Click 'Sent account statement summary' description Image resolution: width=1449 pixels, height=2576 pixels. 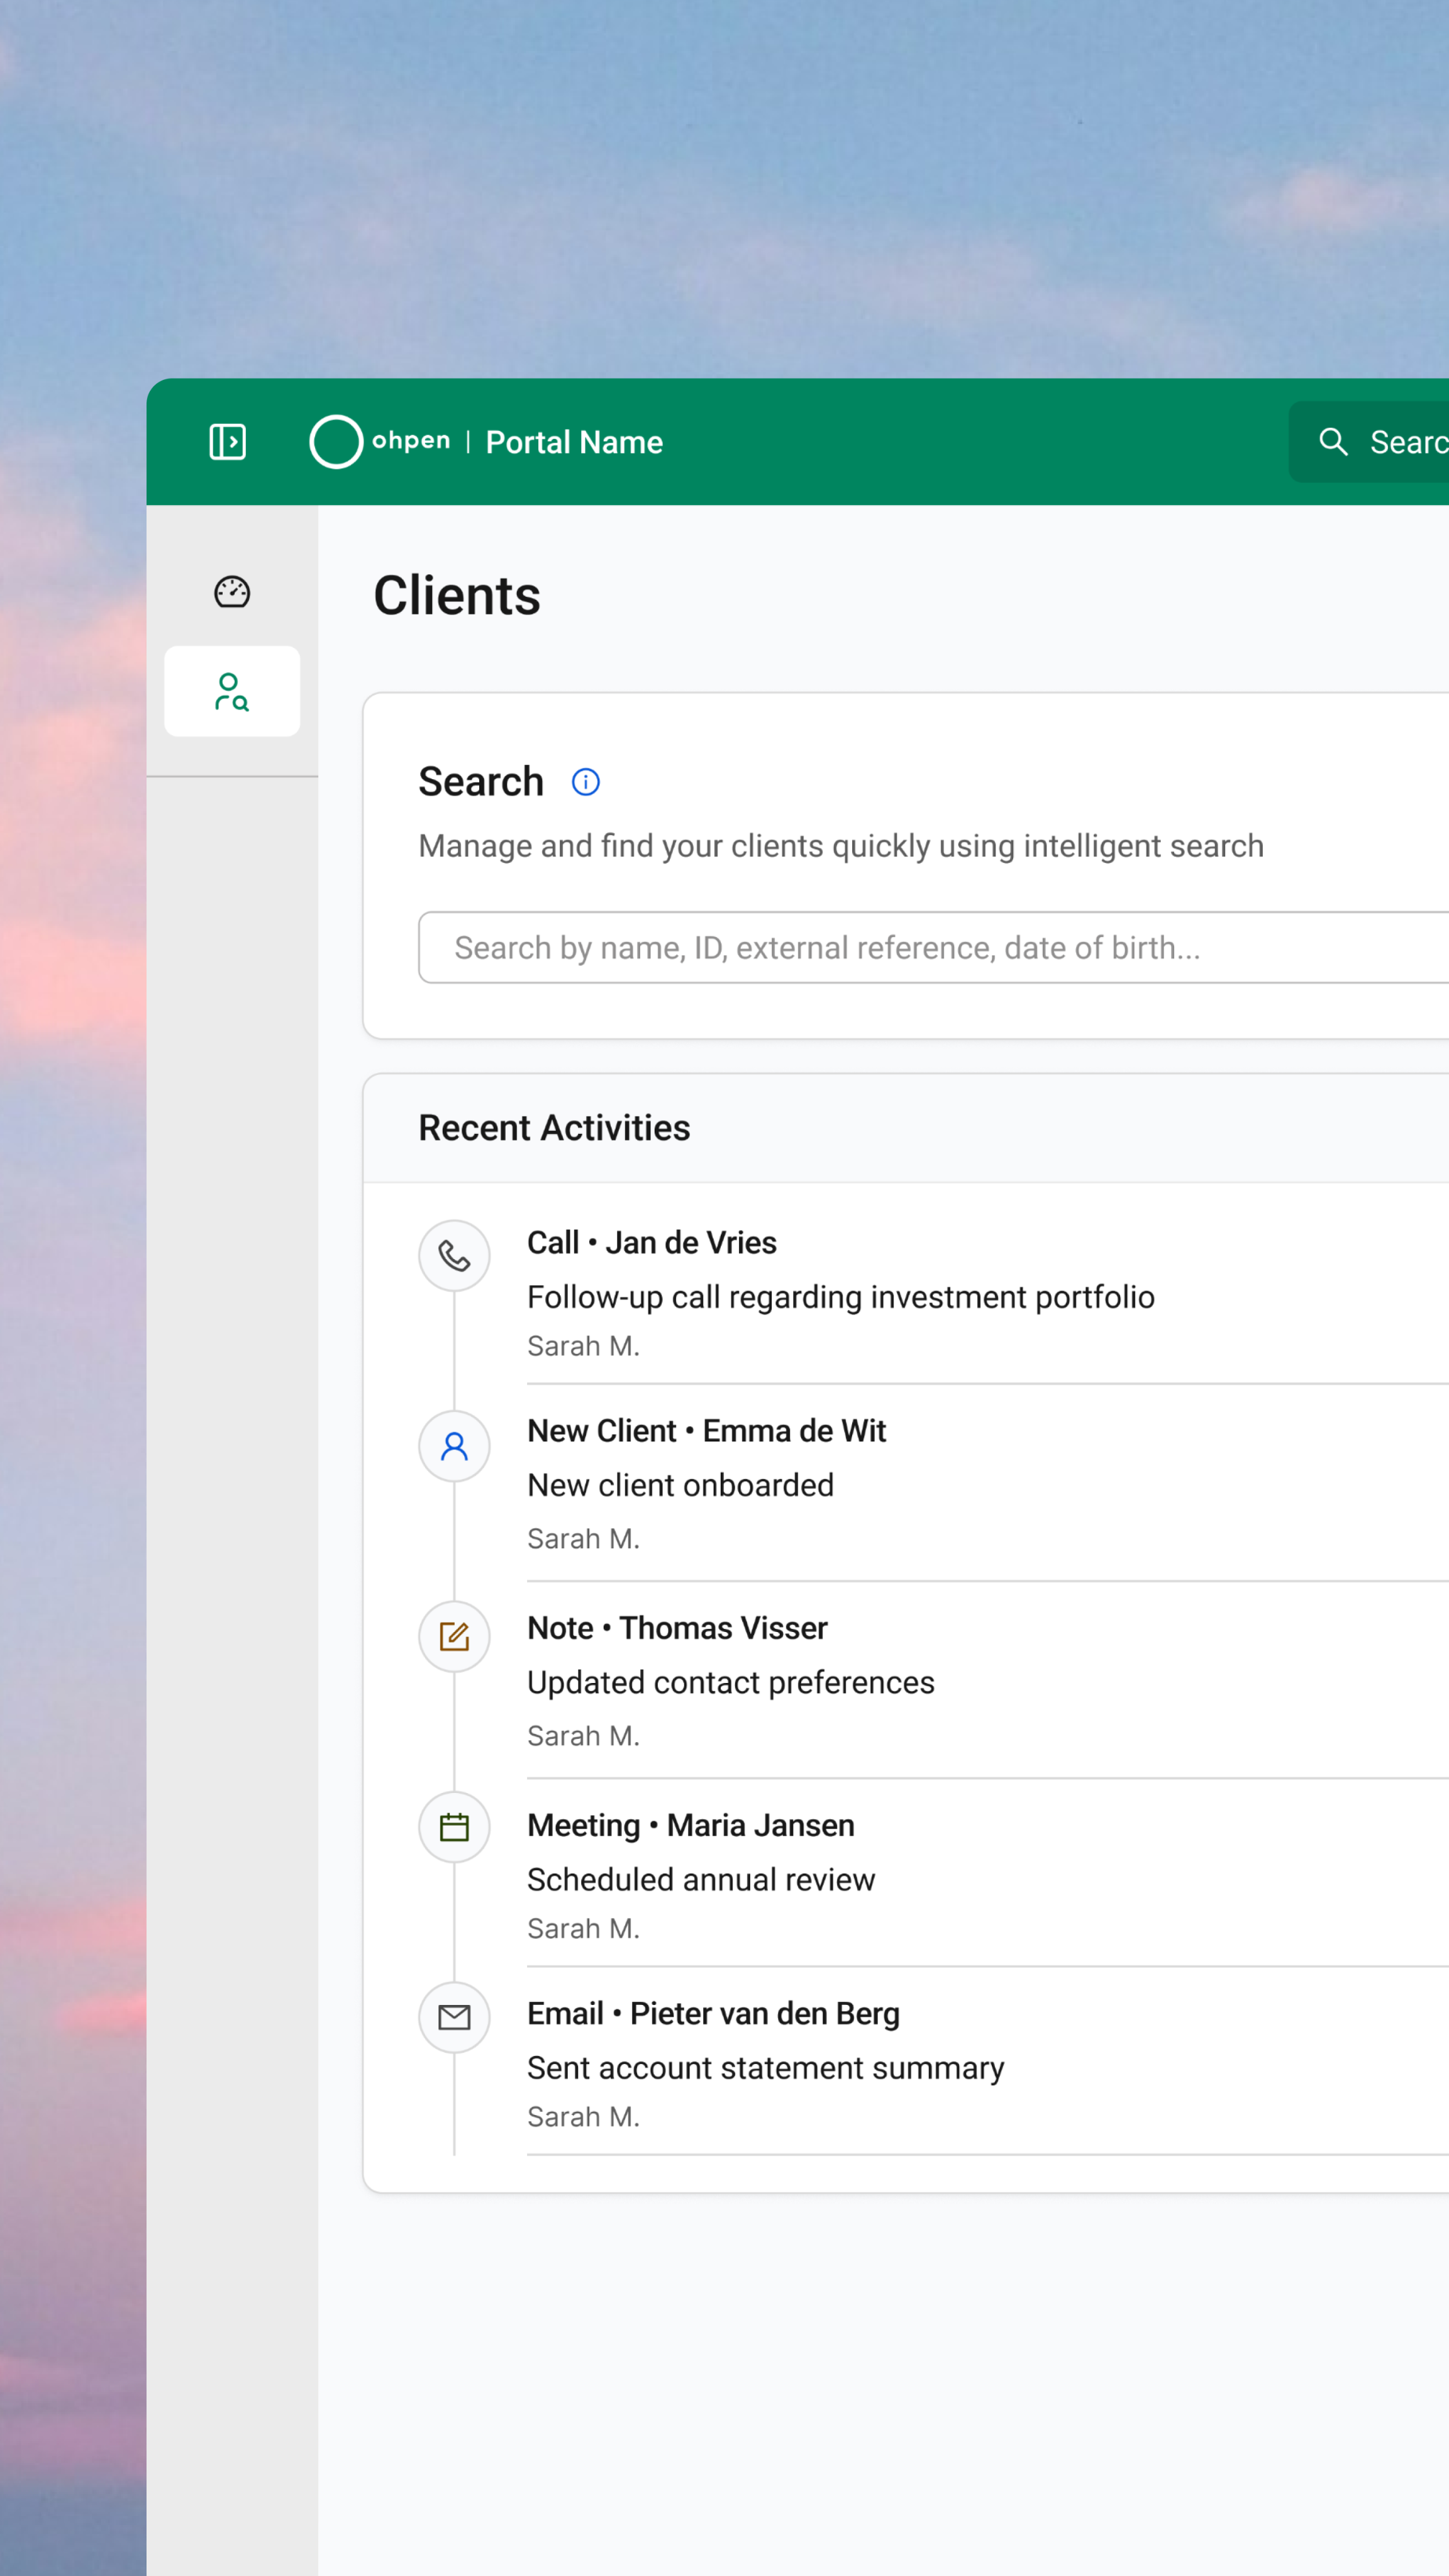766,2068
